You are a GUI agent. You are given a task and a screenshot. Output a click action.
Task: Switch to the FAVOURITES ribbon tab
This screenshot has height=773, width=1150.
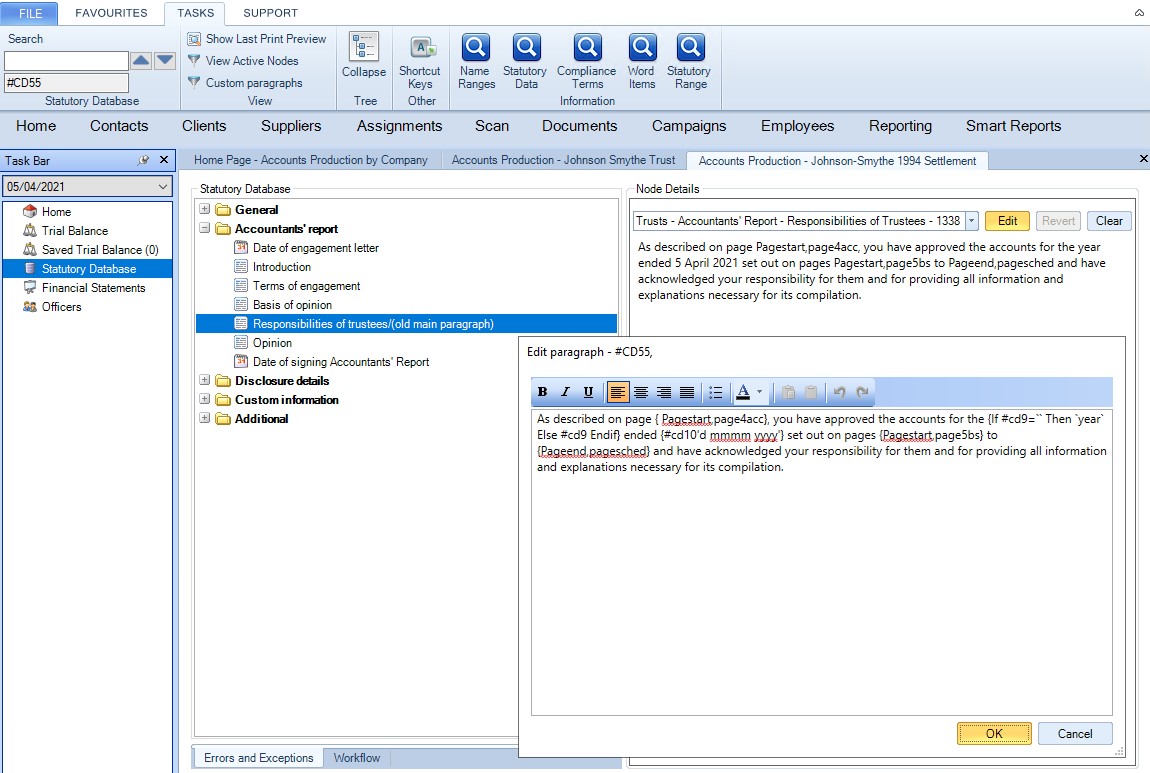111,13
